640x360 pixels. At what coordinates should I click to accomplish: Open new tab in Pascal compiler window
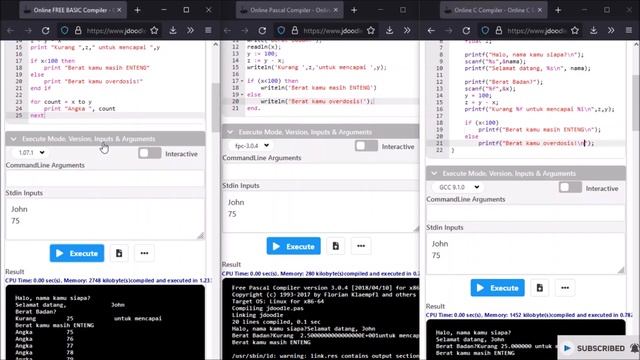(354, 10)
